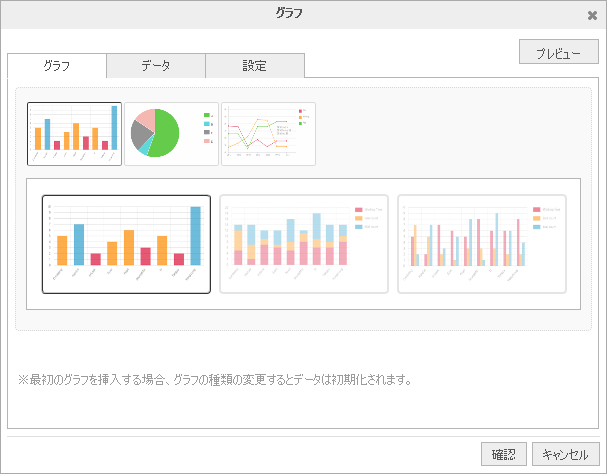Viewport: 607px width, 474px height.
Task: Choose the simple single-series bar chart style
Action: [126, 244]
